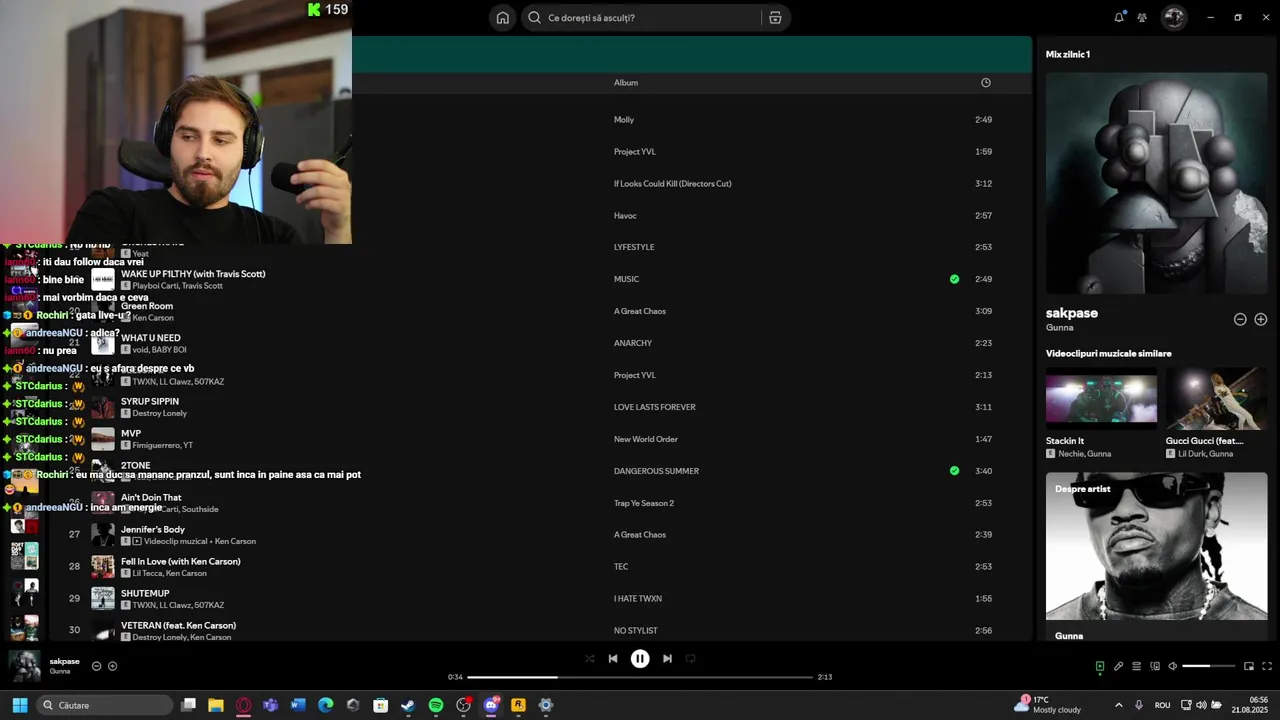Go to Spotify Home via house icon
The width and height of the screenshot is (1280, 720).
tap(503, 18)
